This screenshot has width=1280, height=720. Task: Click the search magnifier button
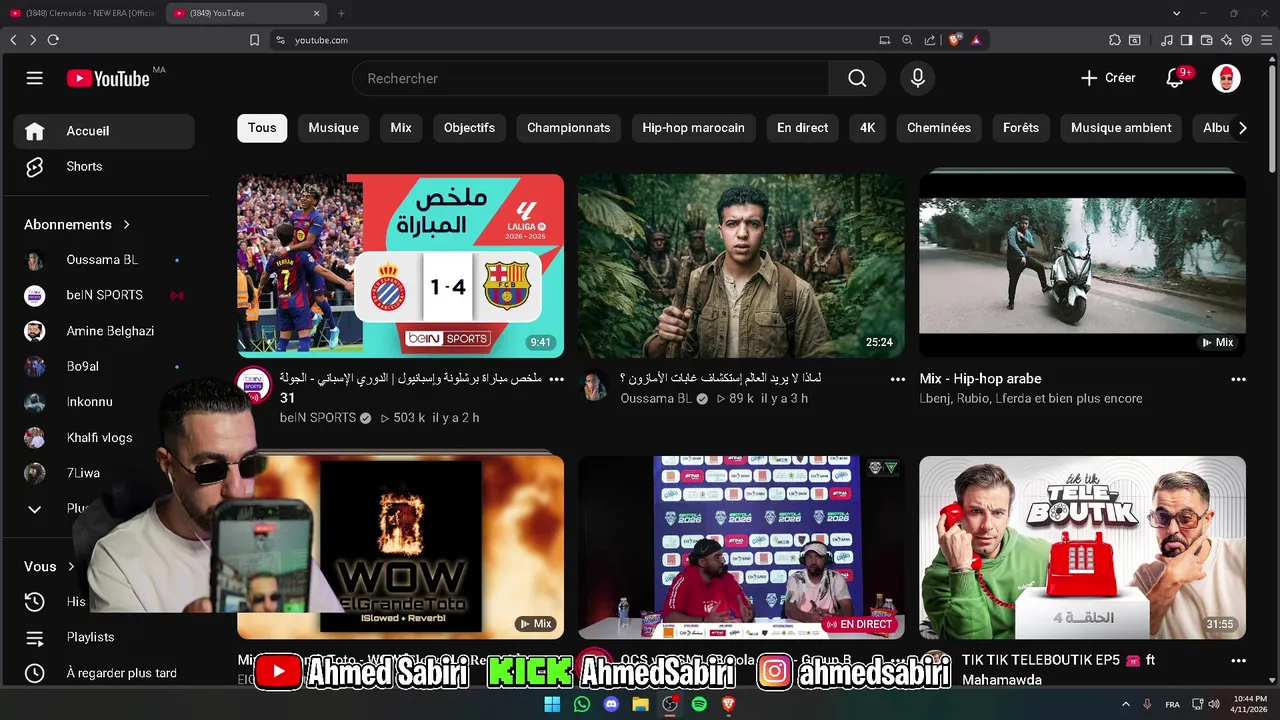click(857, 78)
